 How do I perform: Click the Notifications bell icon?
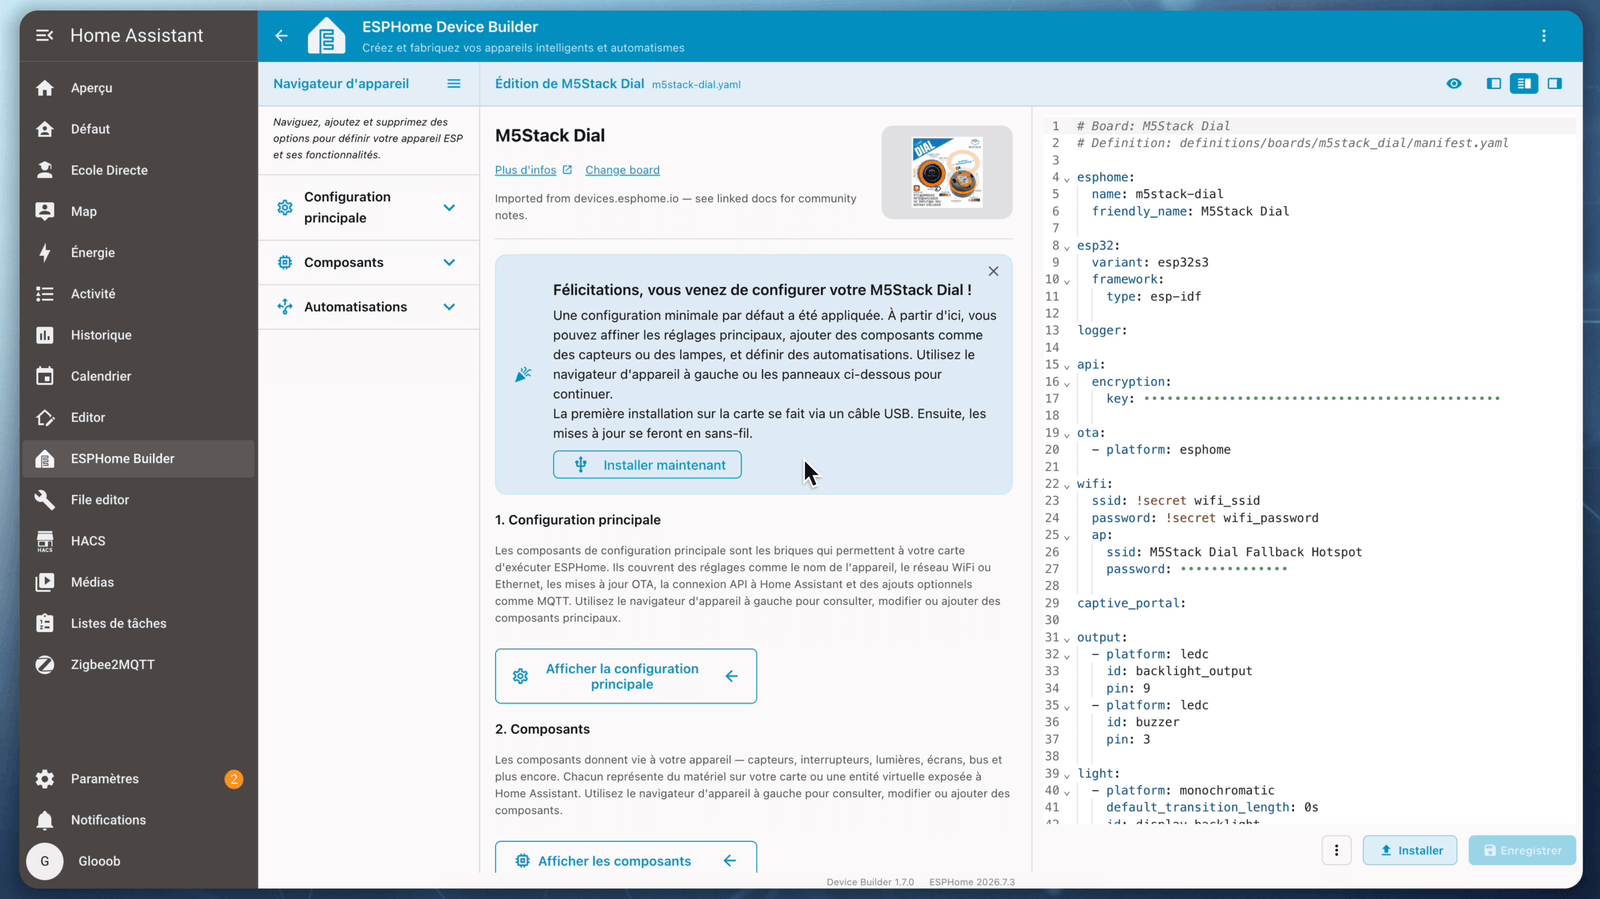coord(45,820)
